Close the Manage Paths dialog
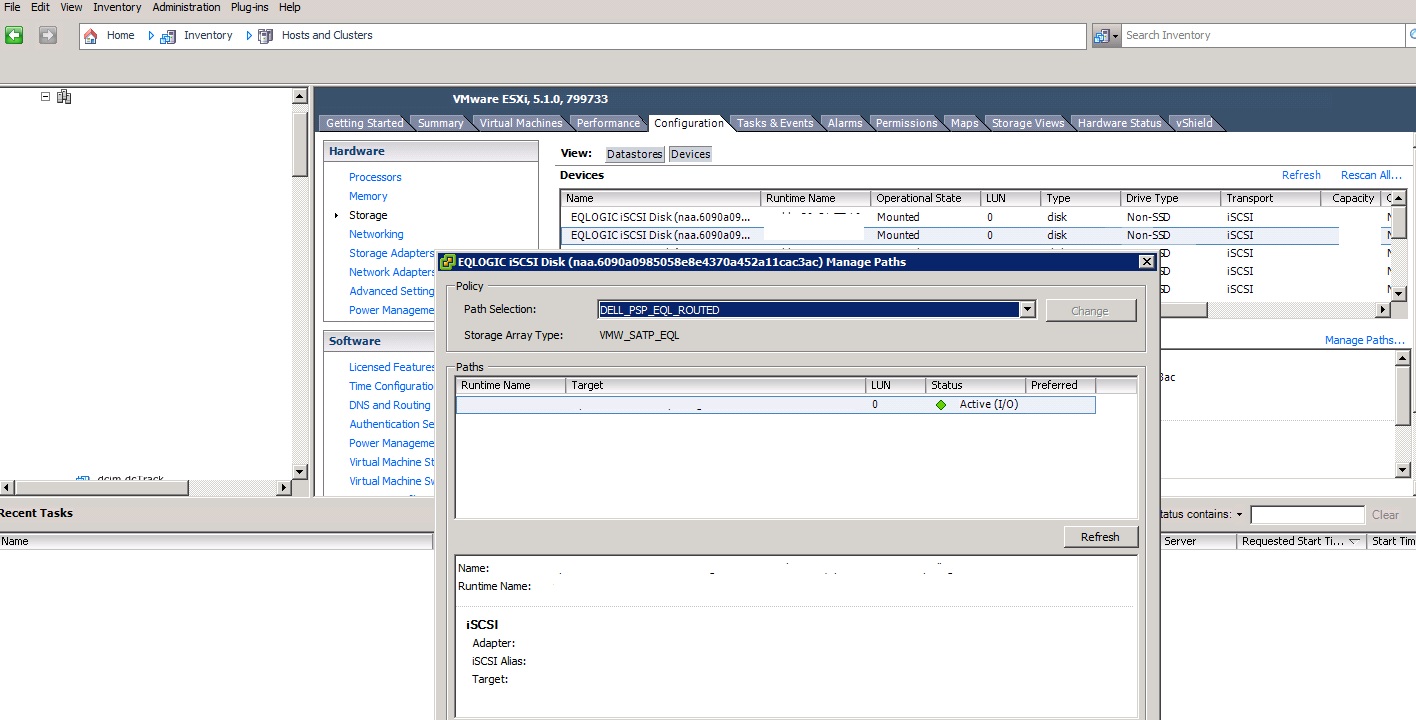 tap(1147, 262)
